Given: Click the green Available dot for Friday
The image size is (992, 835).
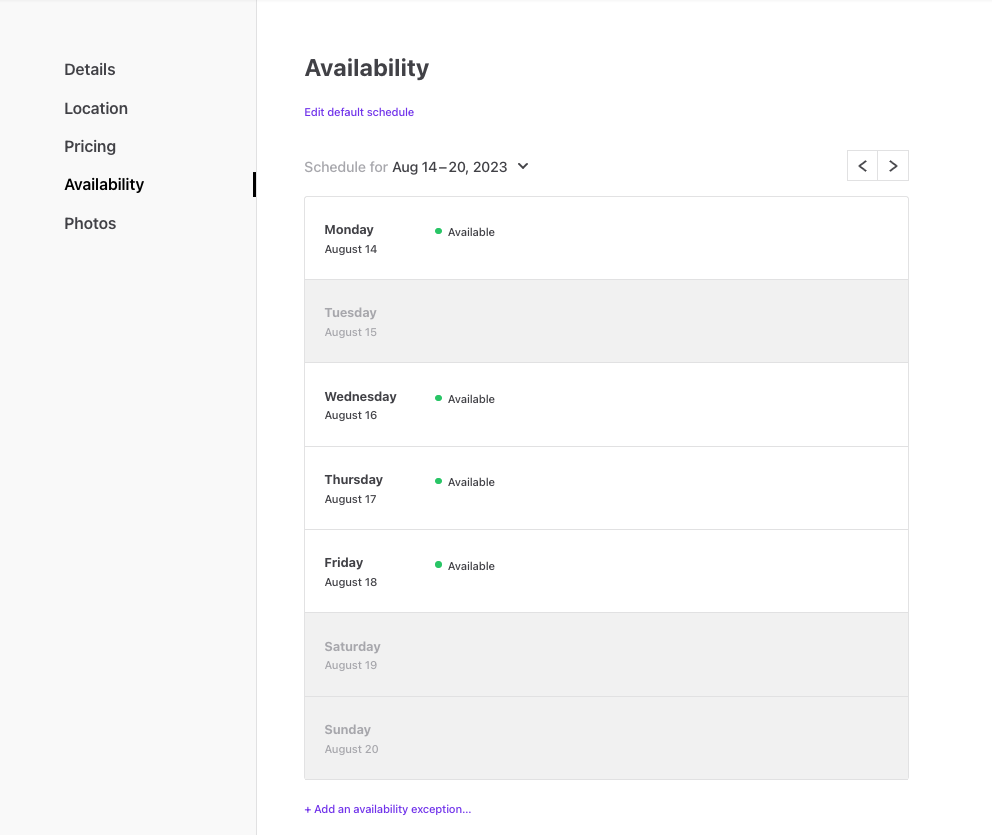Looking at the screenshot, I should [438, 565].
